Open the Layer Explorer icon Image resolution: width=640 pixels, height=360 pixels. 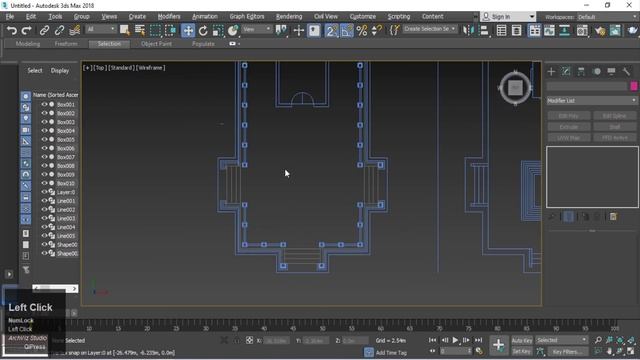click(x=516, y=30)
